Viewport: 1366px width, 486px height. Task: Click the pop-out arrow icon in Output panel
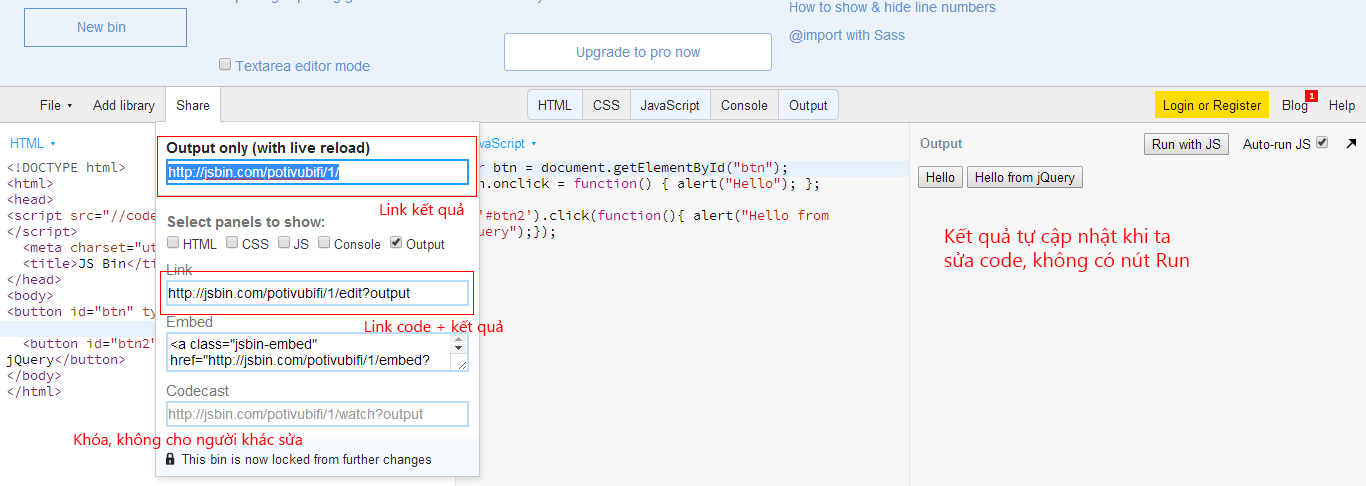pos(1352,144)
